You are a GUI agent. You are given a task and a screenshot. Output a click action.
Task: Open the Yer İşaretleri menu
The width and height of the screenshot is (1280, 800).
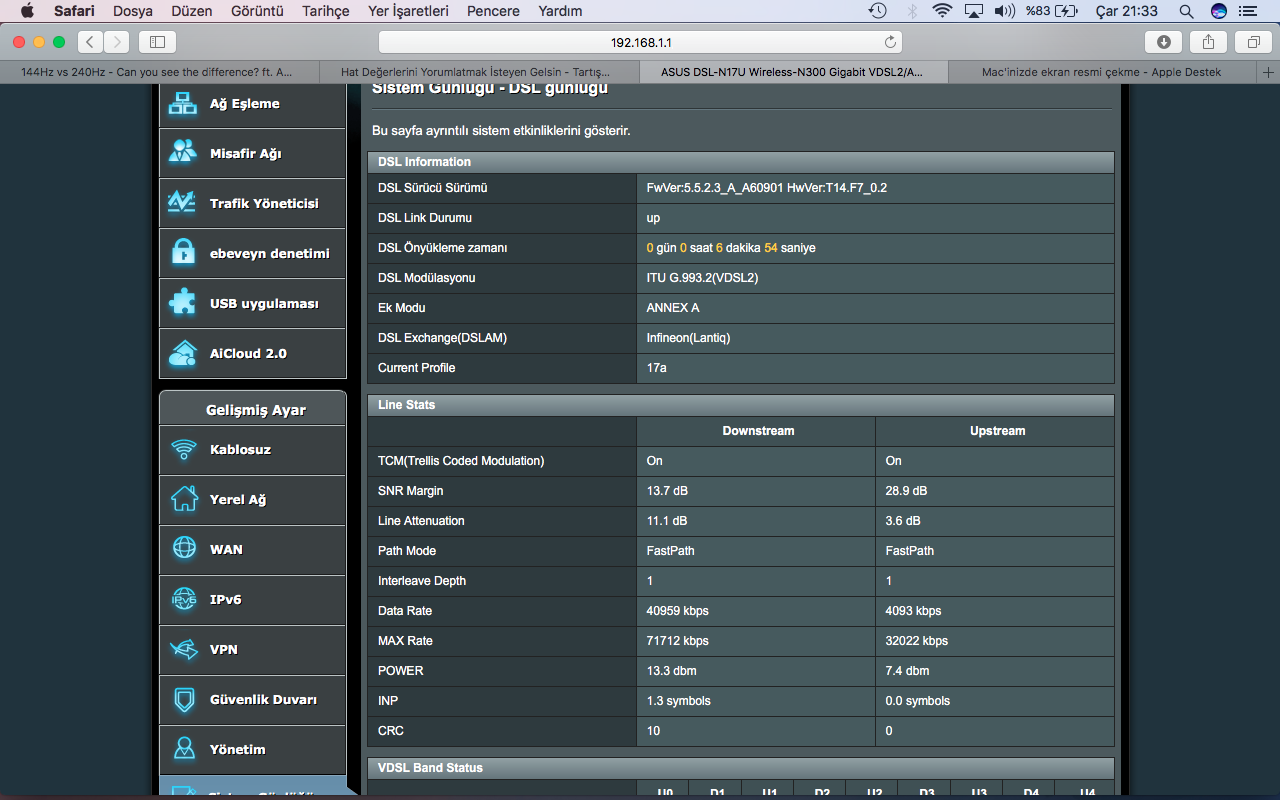click(x=408, y=11)
